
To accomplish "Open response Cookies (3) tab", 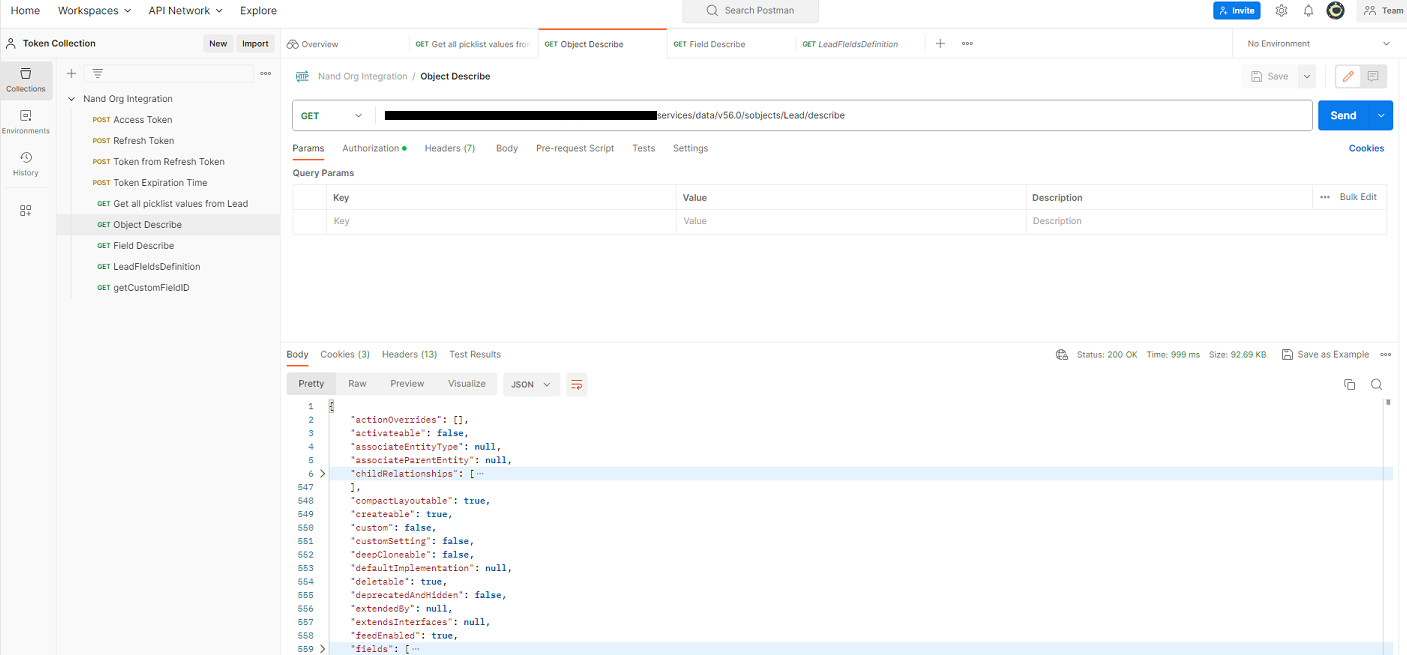I will click(x=345, y=354).
